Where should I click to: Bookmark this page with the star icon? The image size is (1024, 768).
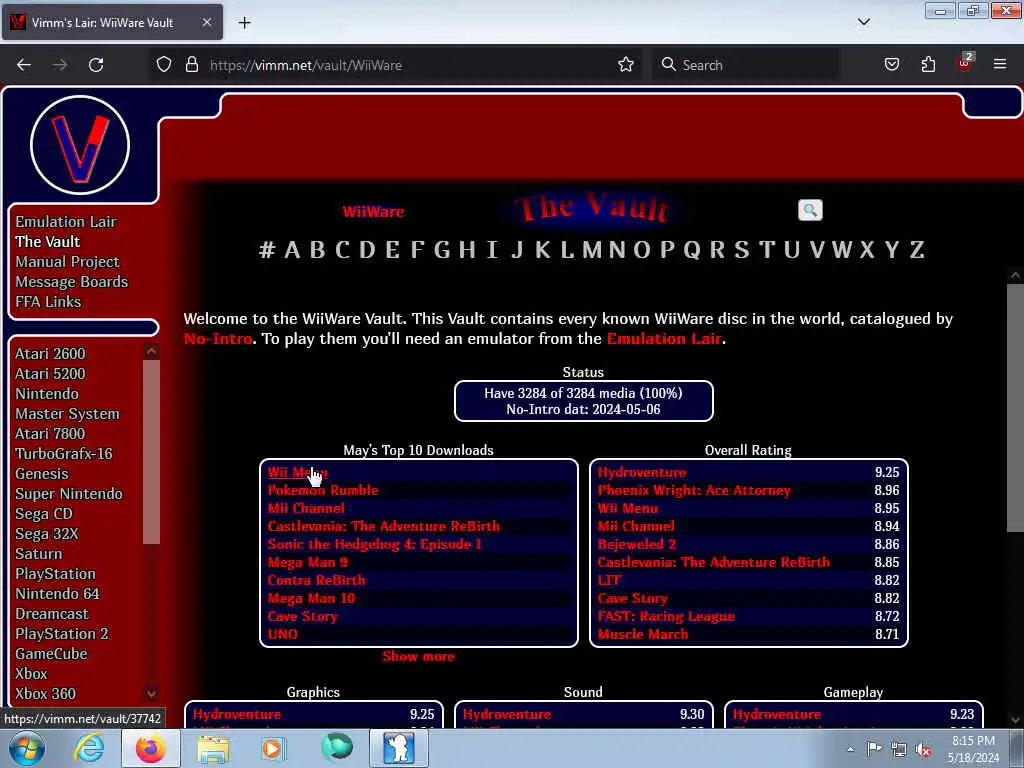click(x=626, y=65)
